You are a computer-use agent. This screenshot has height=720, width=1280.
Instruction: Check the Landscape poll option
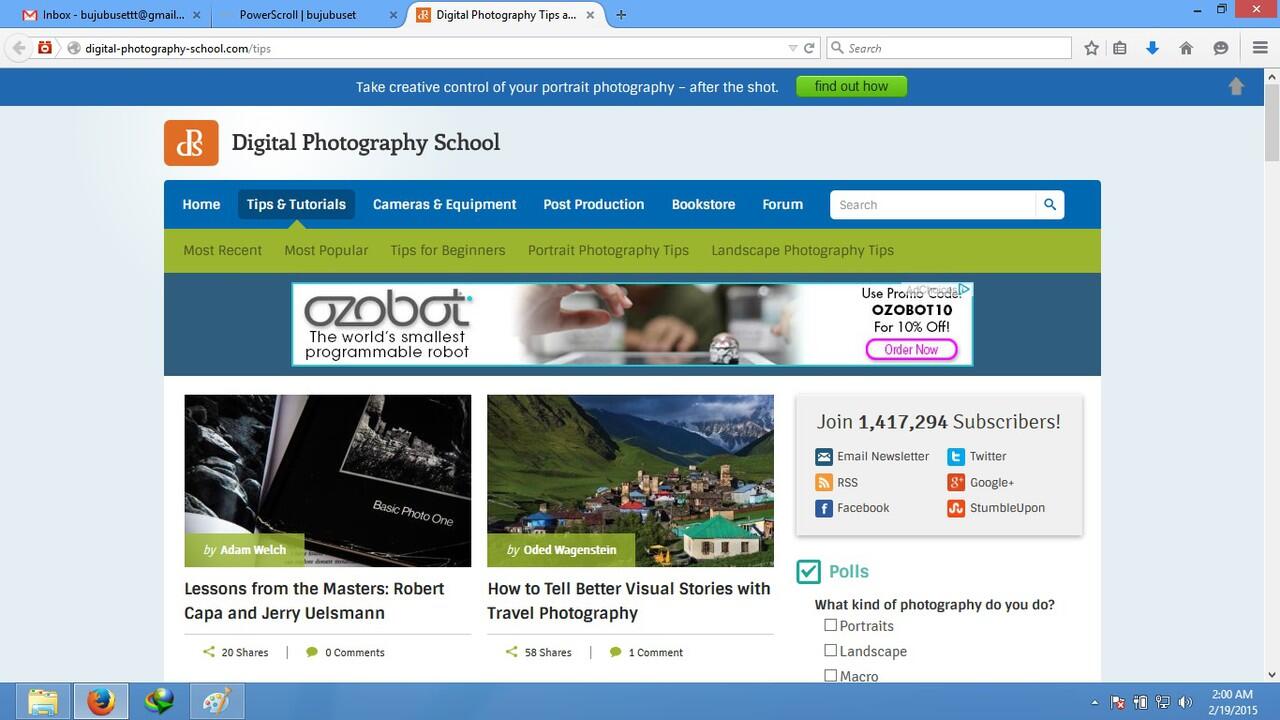coord(830,651)
